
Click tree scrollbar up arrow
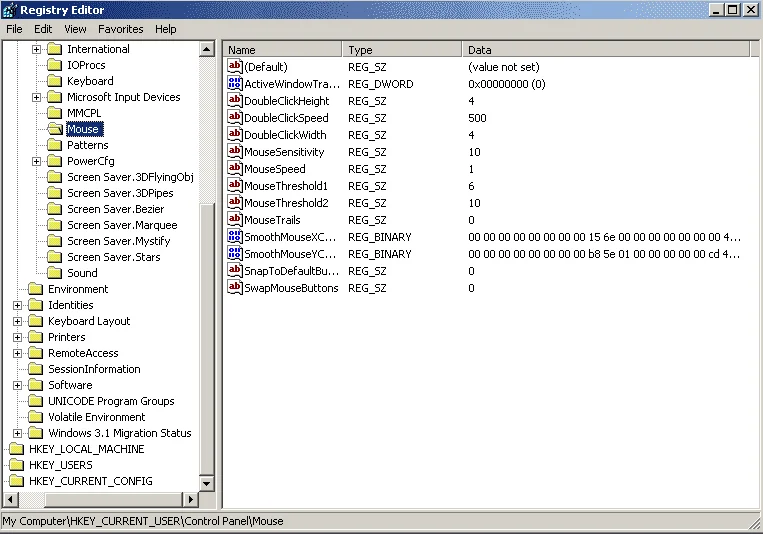207,49
